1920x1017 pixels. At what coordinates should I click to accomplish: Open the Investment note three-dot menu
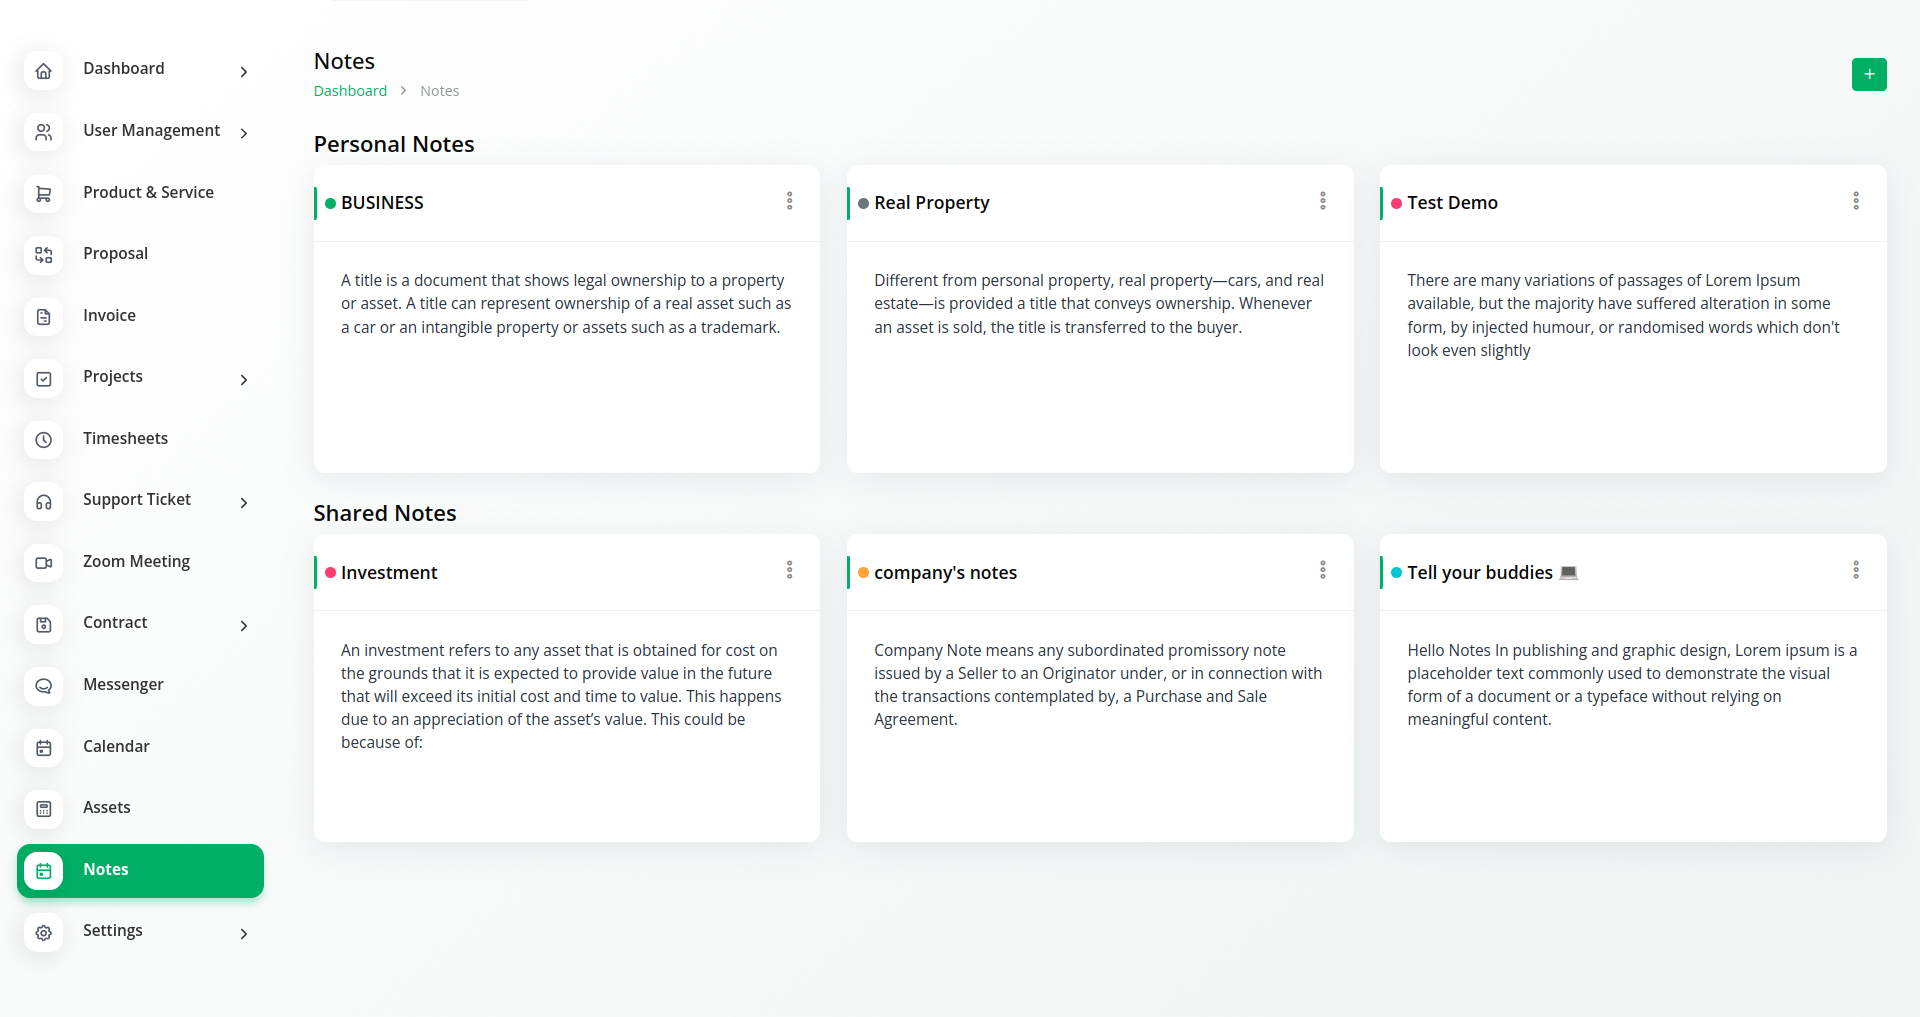coord(789,570)
